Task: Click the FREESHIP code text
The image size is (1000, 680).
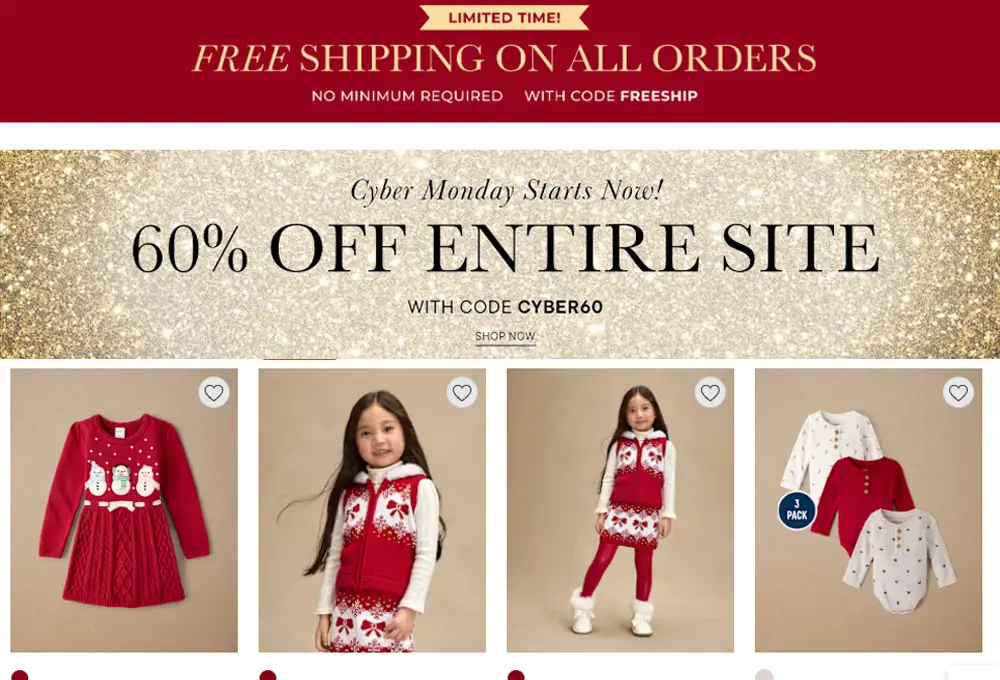Action: (659, 96)
